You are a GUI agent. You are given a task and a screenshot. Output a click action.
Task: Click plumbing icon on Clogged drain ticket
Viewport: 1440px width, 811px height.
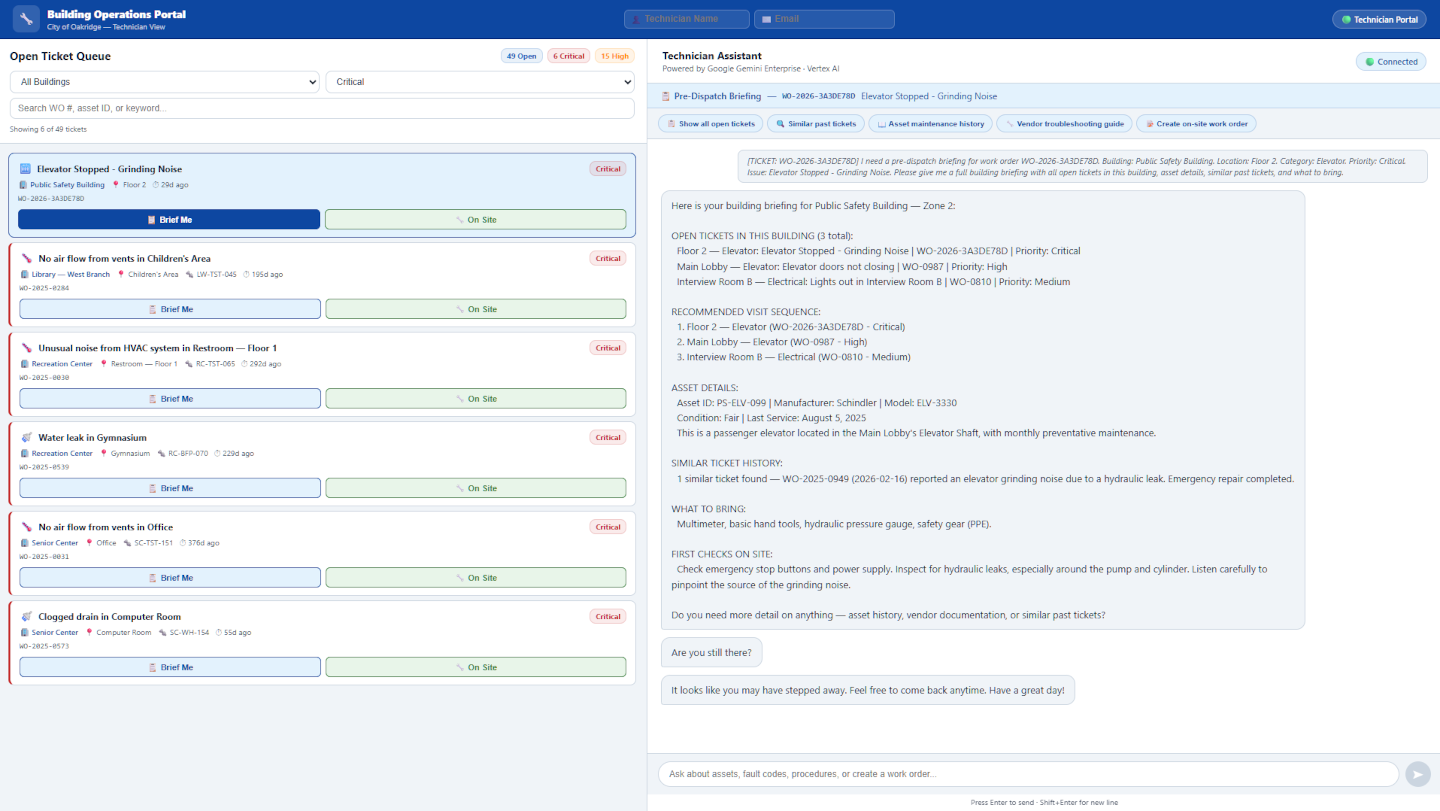point(26,616)
